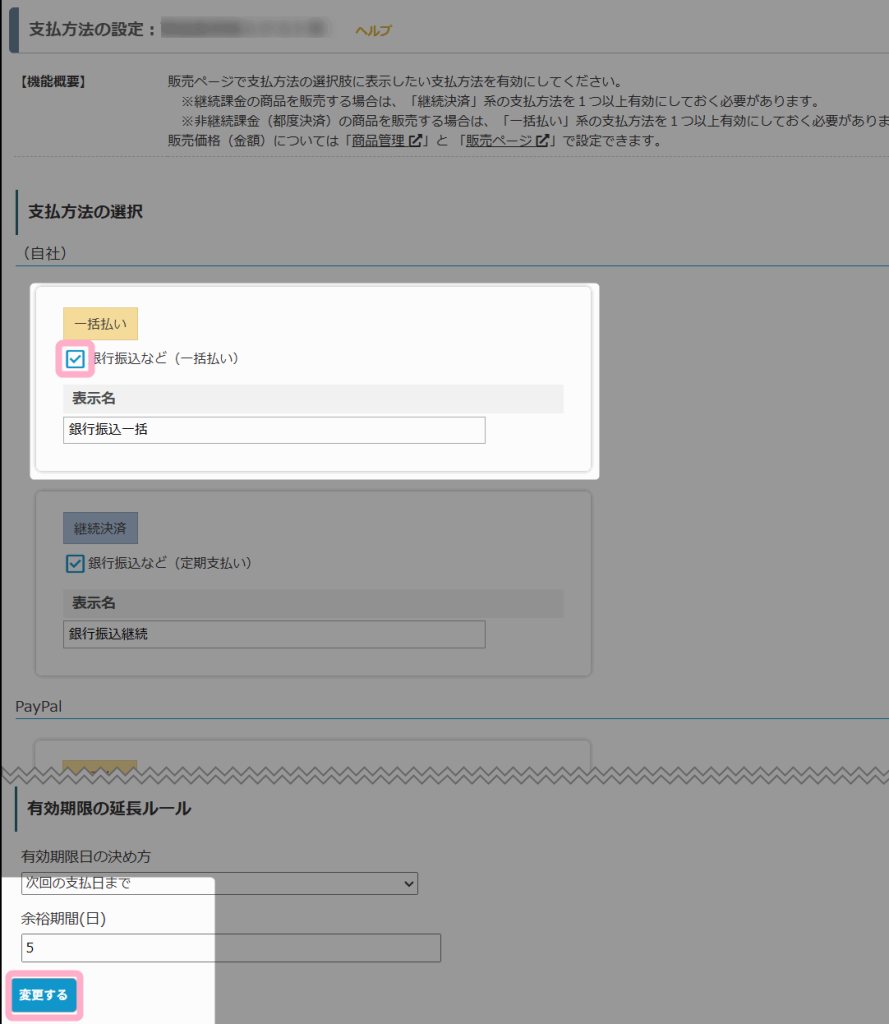Follow the 商品管理 text link
Viewport: 889px width, 1024px height.
coord(378,141)
